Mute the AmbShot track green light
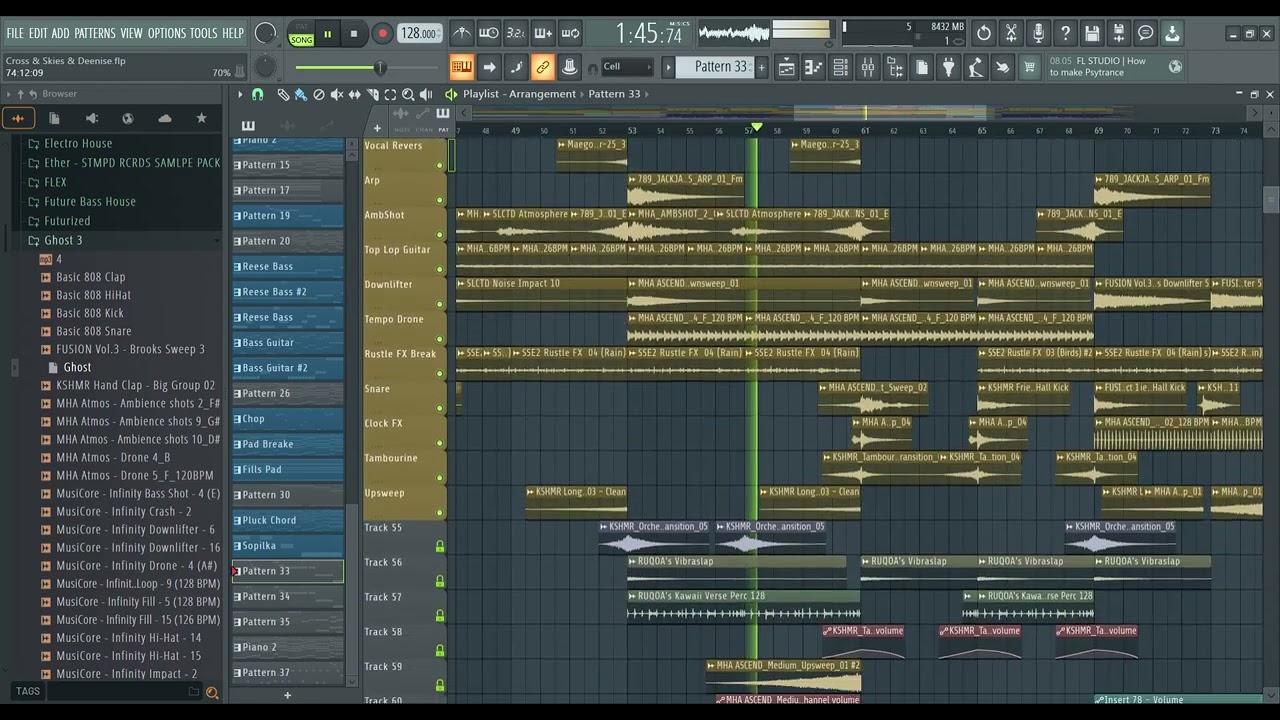 [440, 234]
